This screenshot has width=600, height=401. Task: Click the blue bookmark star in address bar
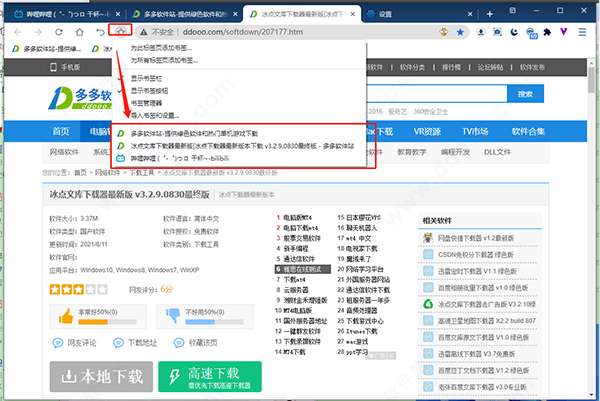[x=460, y=32]
